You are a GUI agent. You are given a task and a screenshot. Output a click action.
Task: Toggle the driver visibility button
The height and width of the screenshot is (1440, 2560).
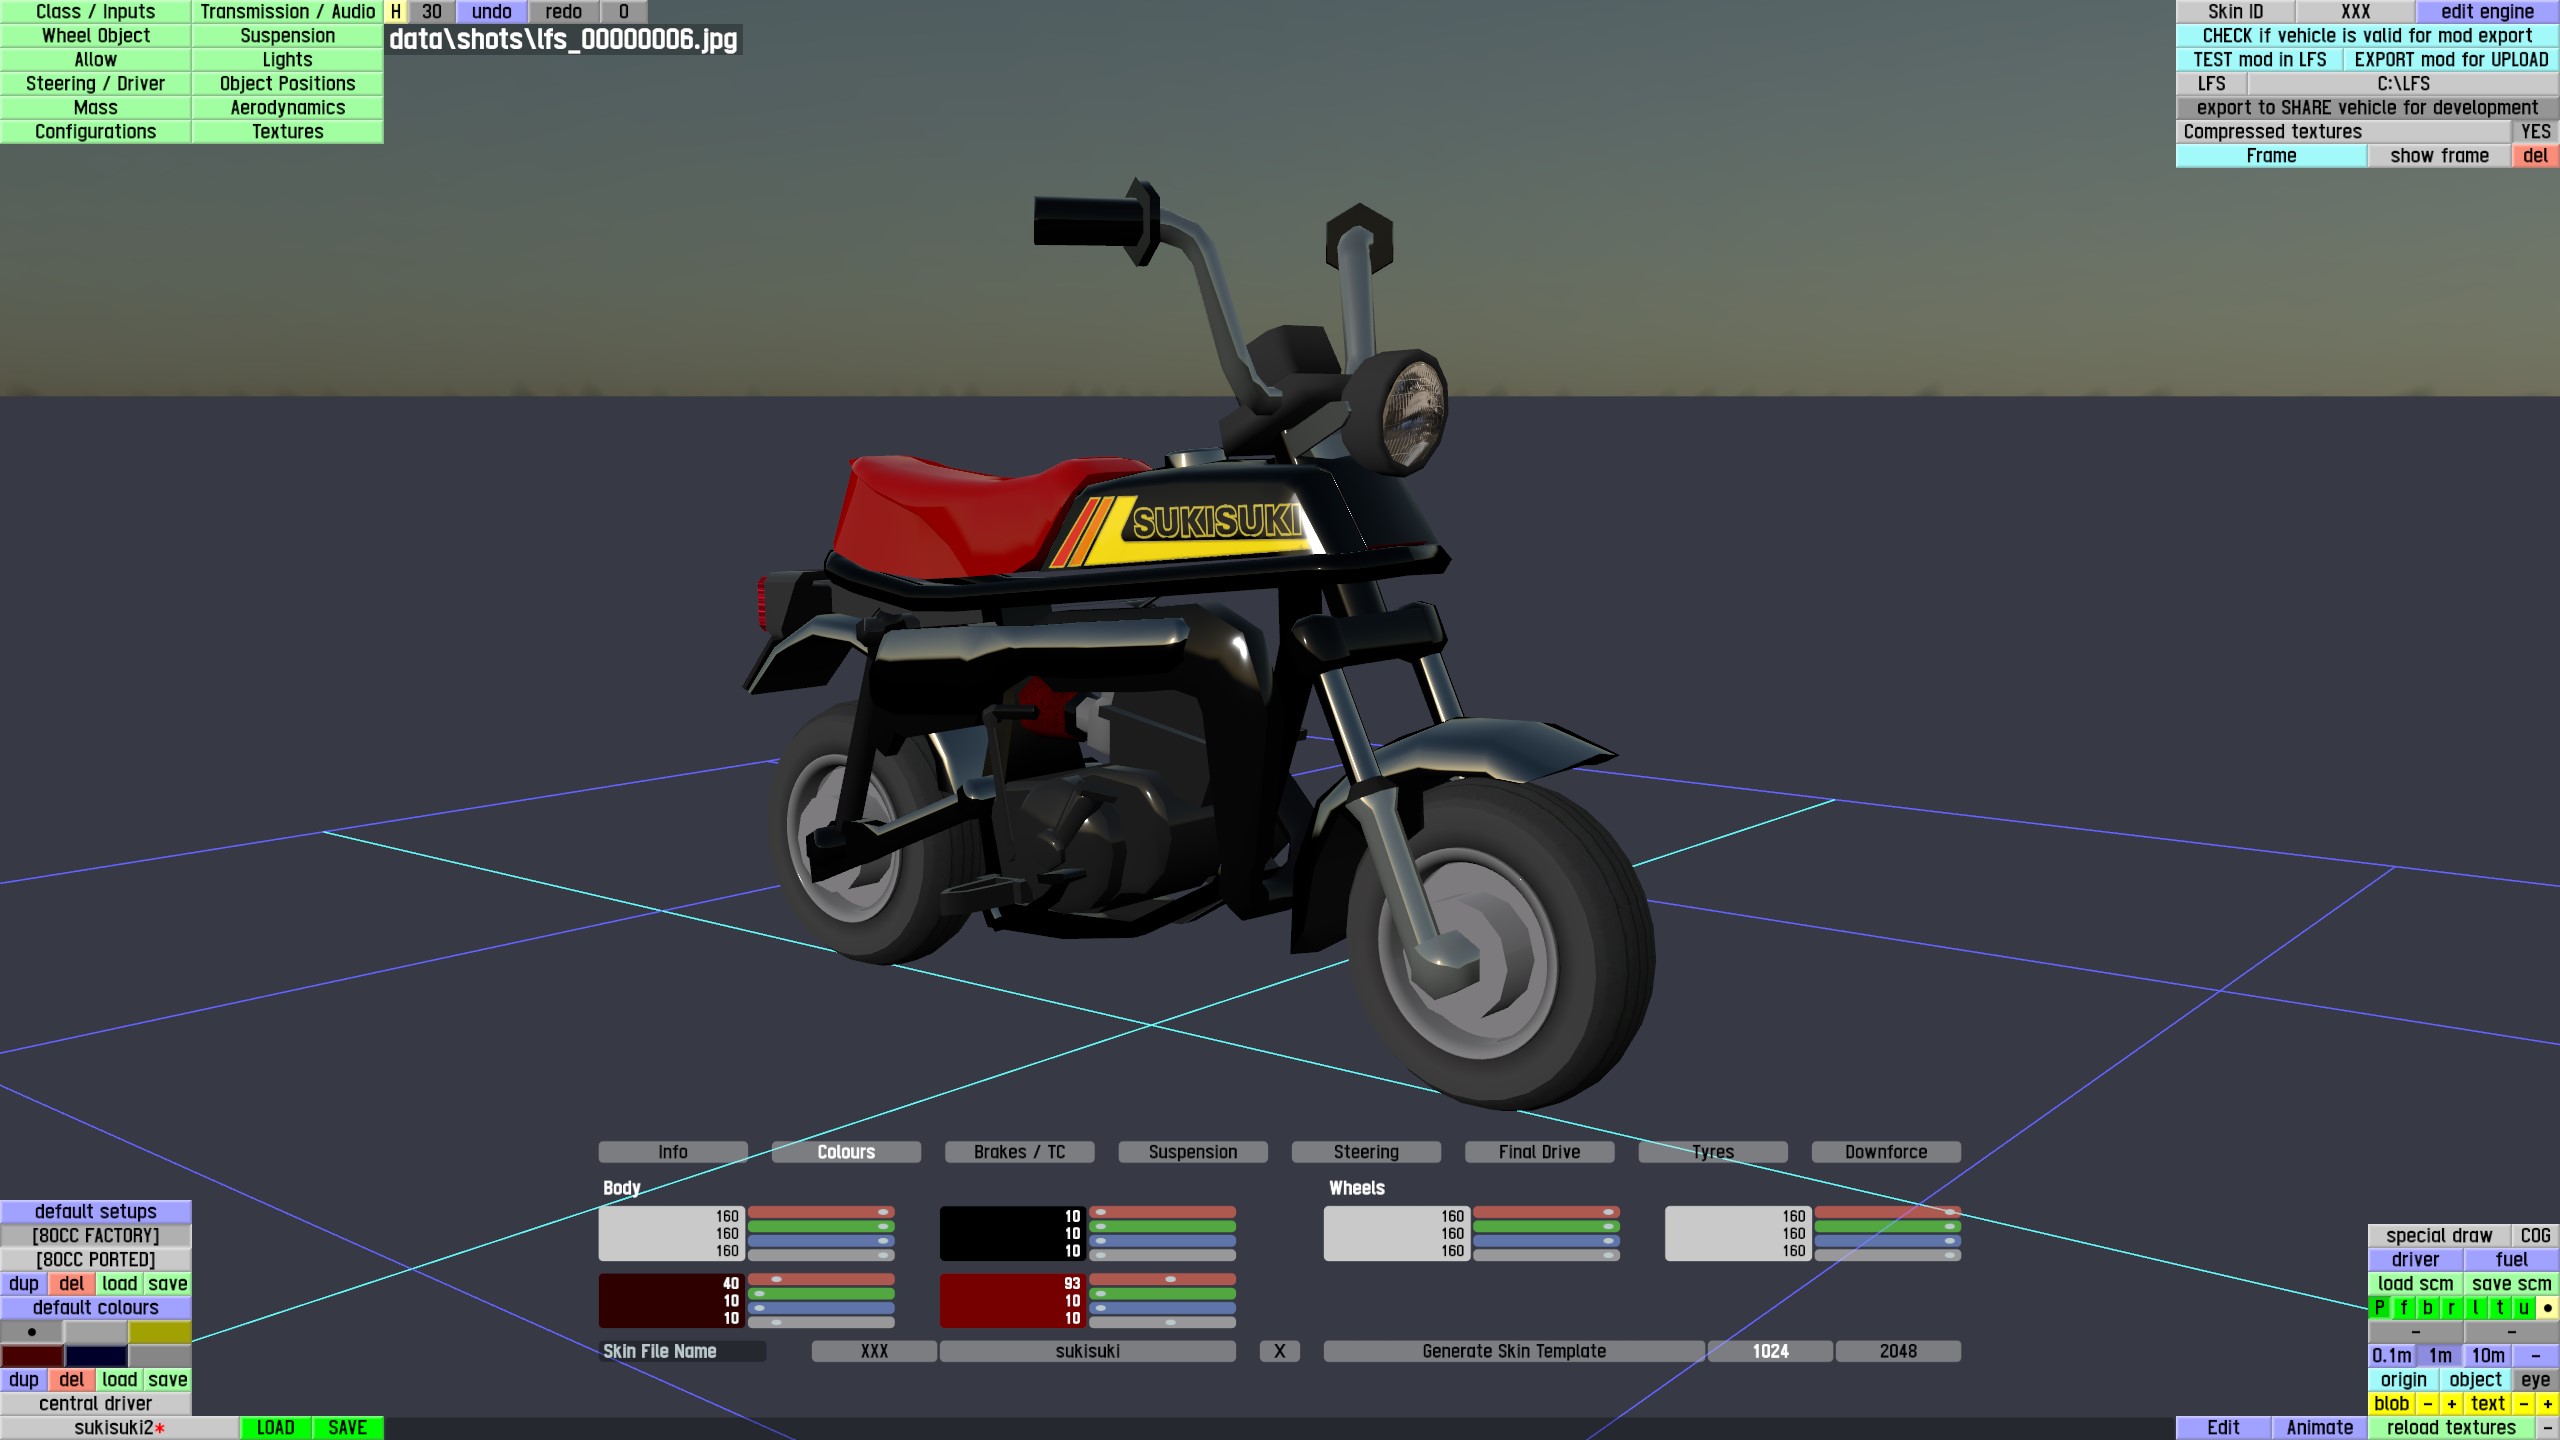[x=2415, y=1259]
